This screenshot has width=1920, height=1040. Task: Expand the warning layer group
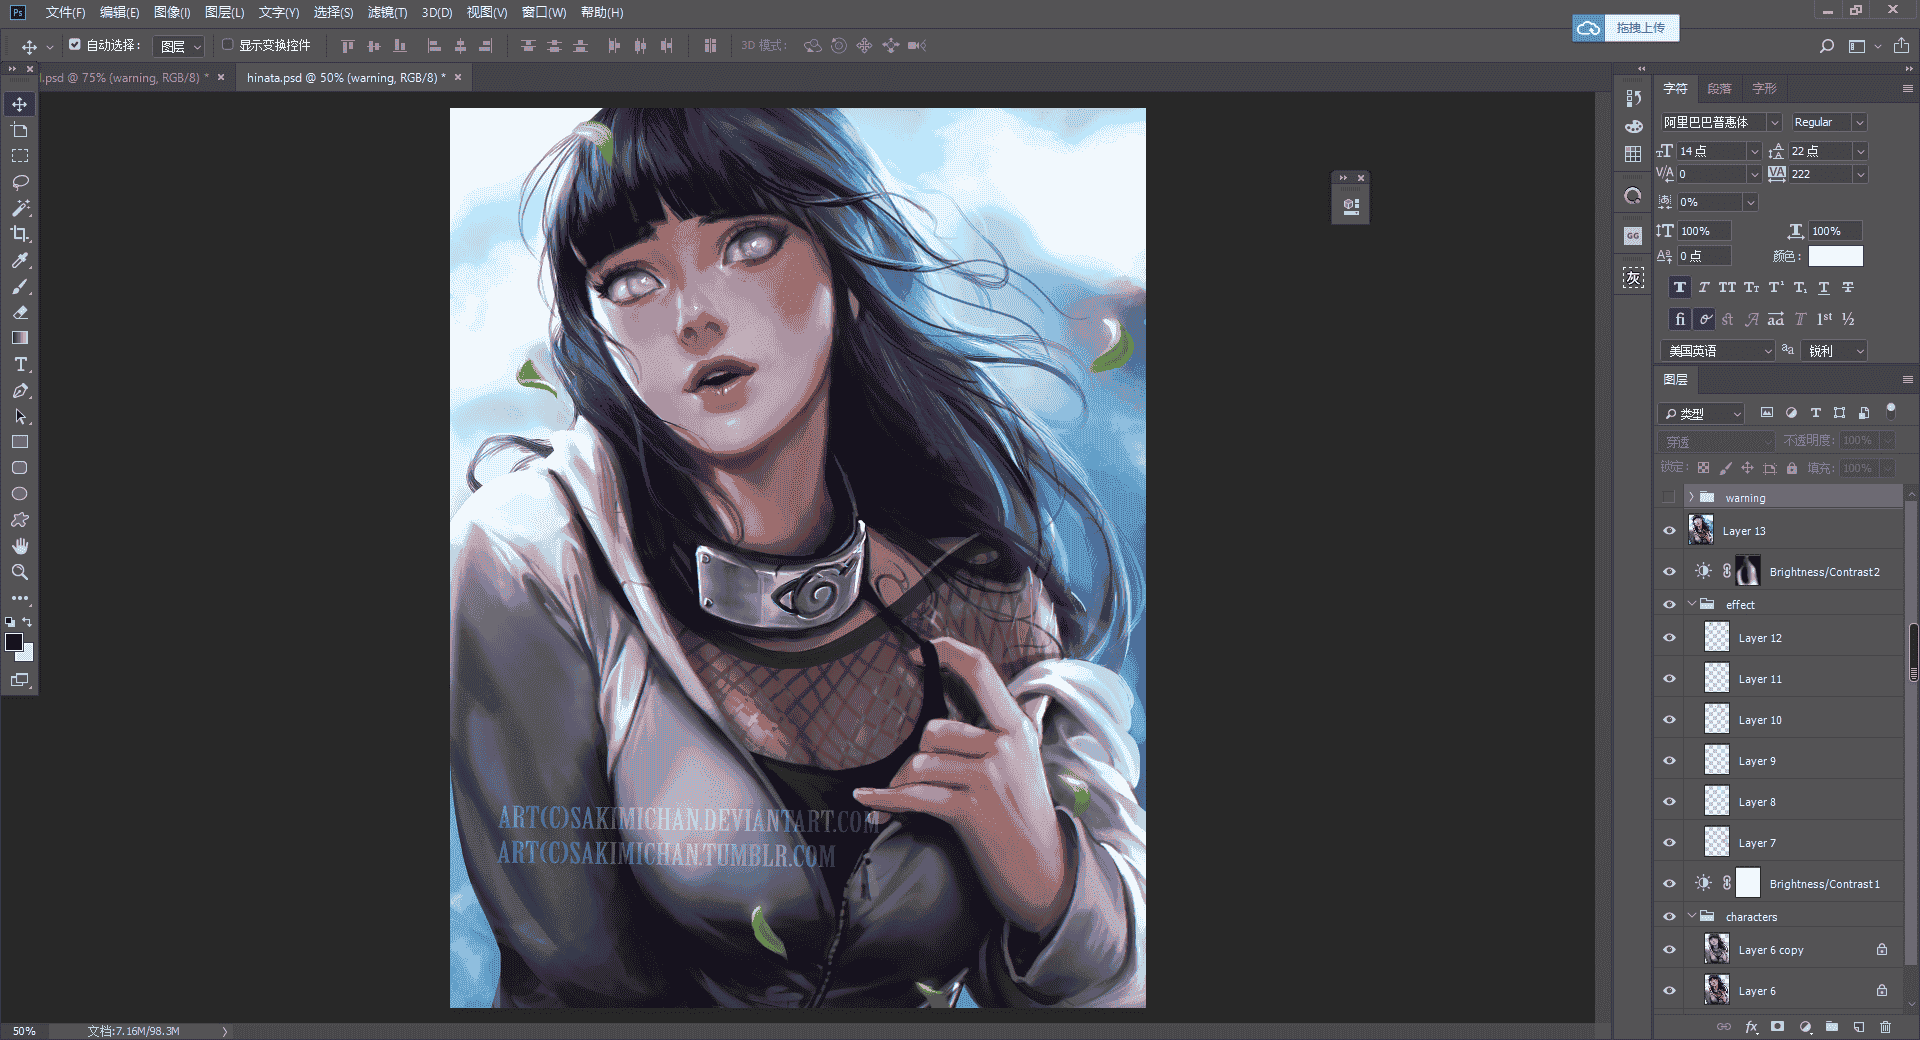click(x=1691, y=497)
